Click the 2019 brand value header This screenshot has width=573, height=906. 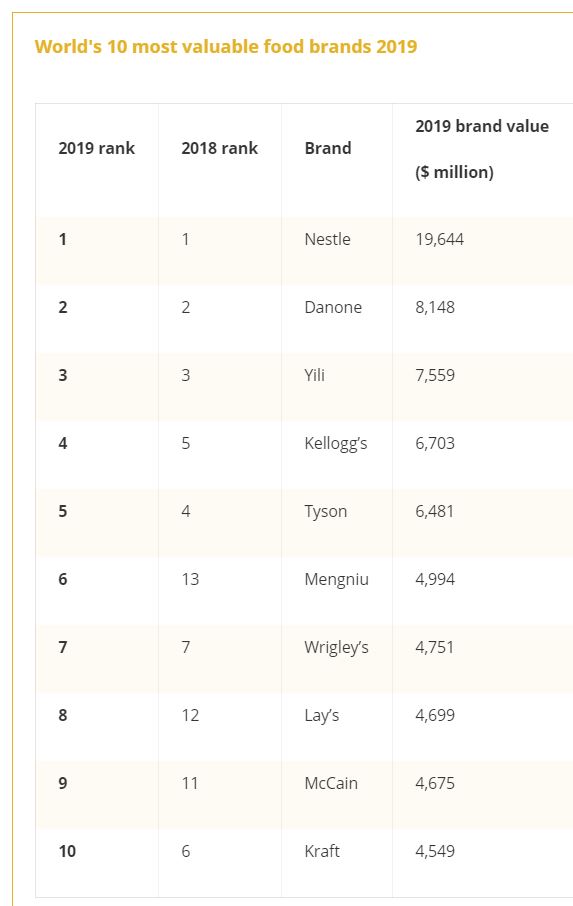tap(482, 149)
